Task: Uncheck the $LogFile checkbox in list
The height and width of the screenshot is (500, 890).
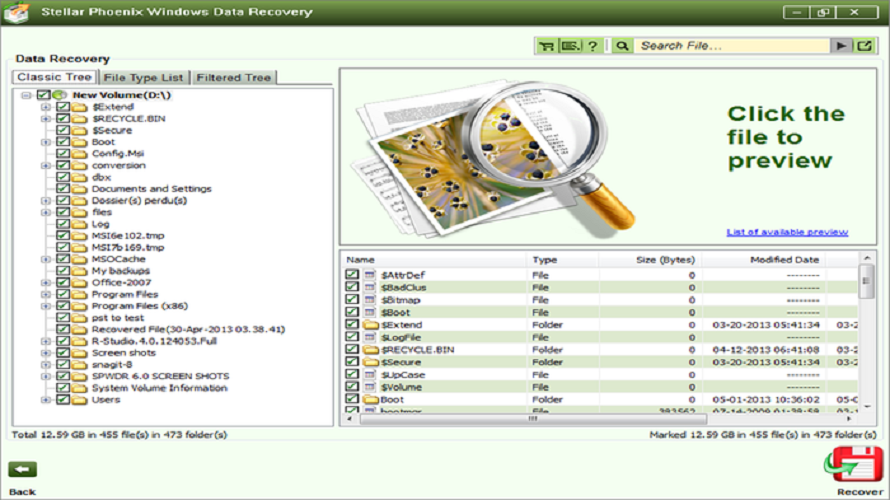Action: pos(352,337)
